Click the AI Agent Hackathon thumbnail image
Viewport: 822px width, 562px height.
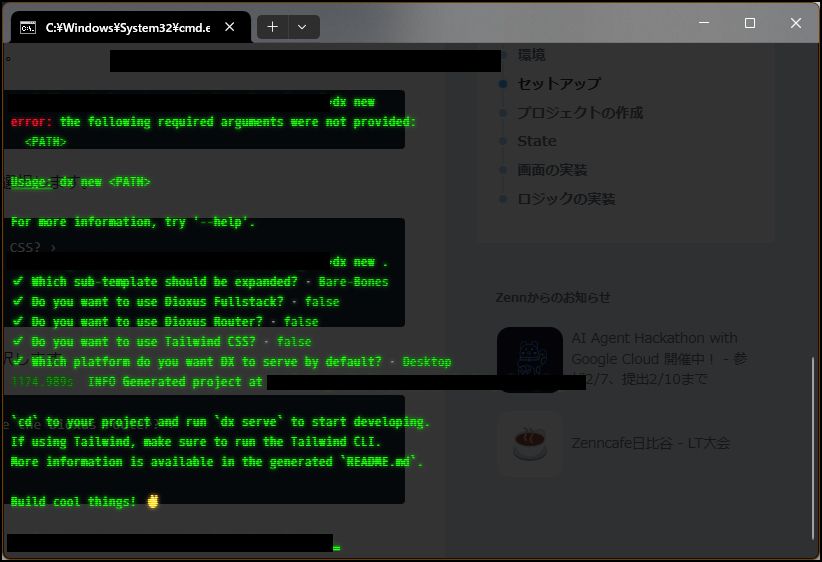(x=530, y=360)
